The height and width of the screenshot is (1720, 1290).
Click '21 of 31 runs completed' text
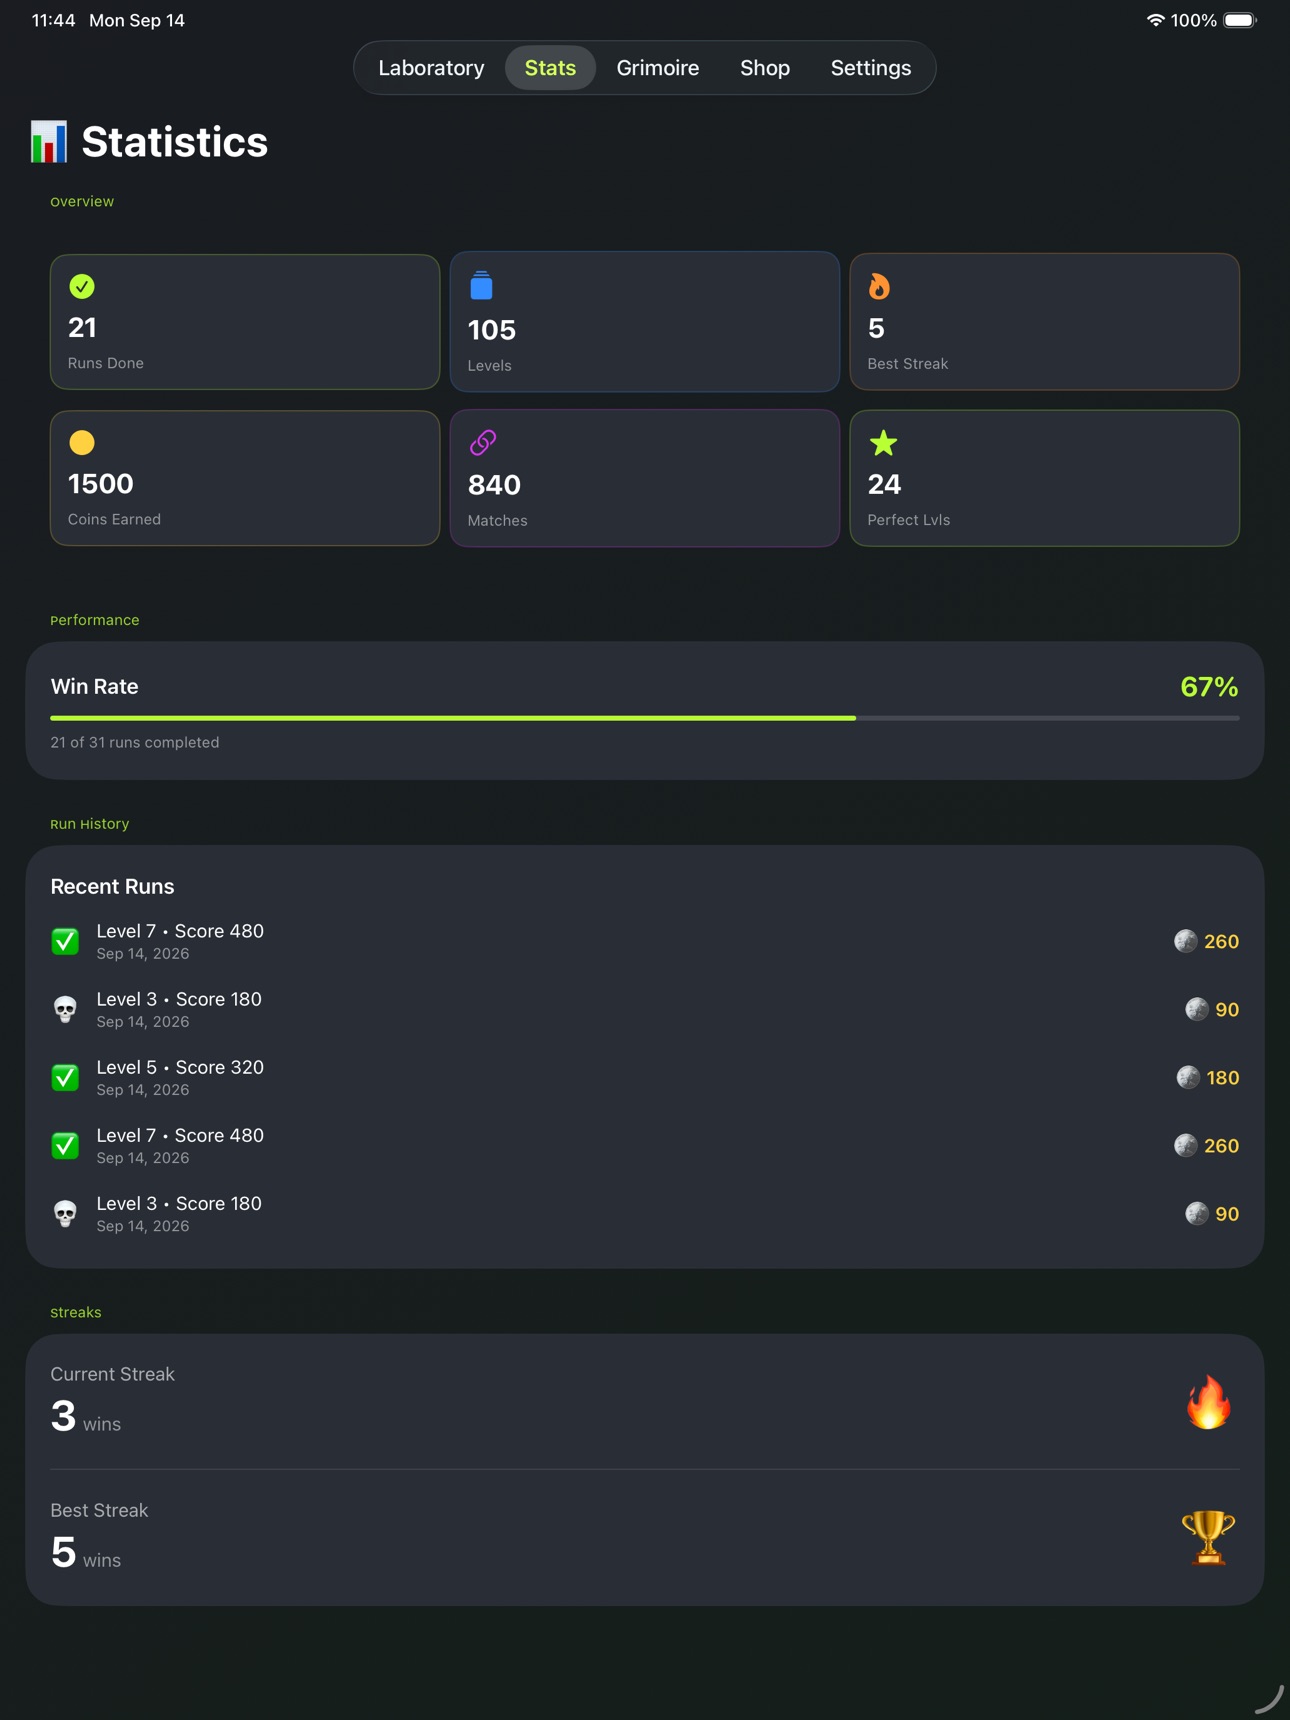[135, 742]
